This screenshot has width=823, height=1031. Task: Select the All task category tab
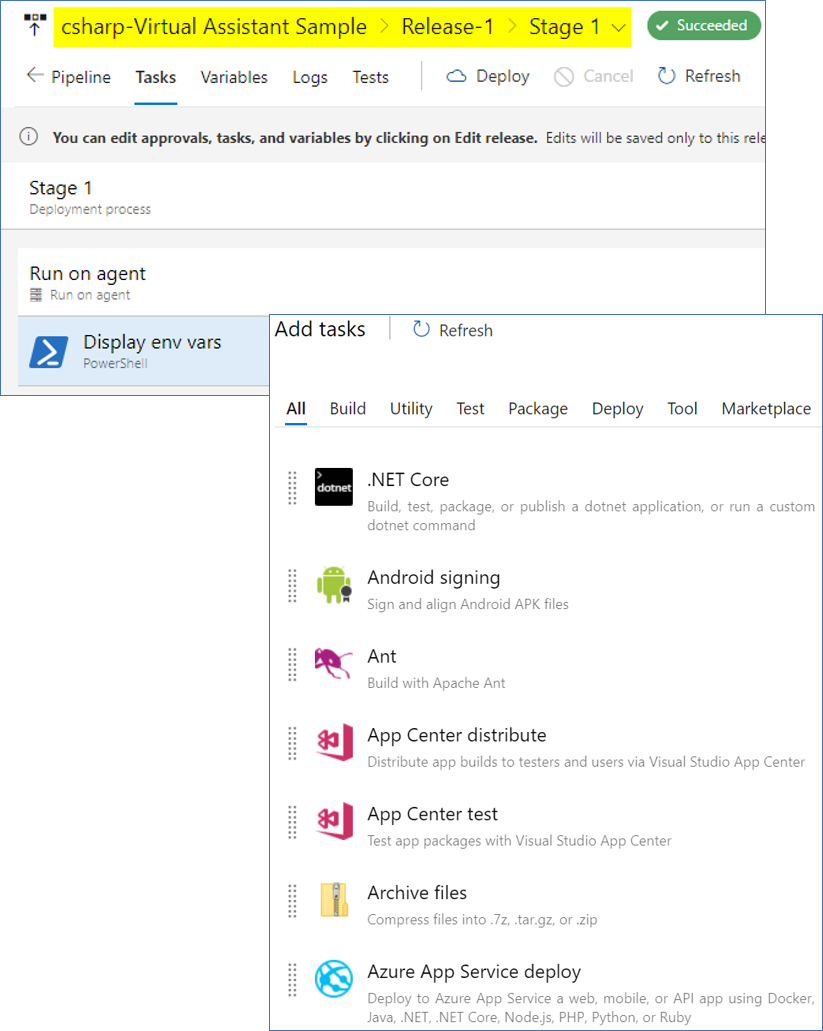[296, 408]
